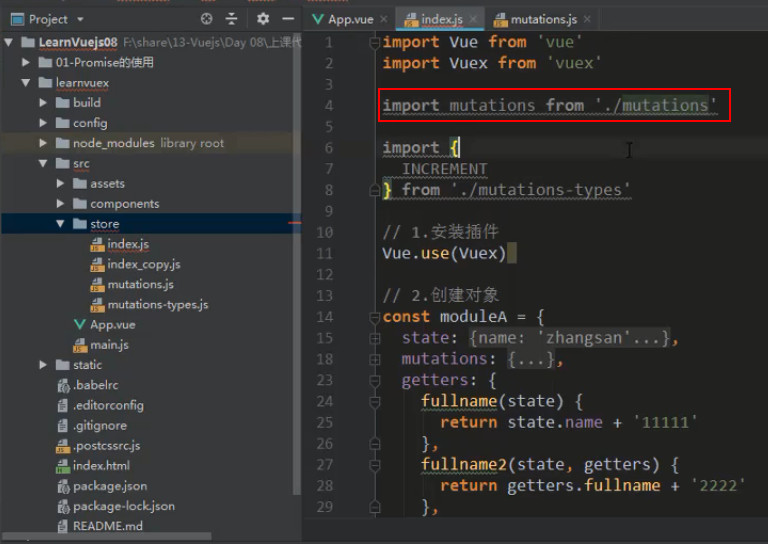Viewport: 768px width, 544px height.
Task: Click the locate current file crosshair icon
Action: [x=207, y=19]
